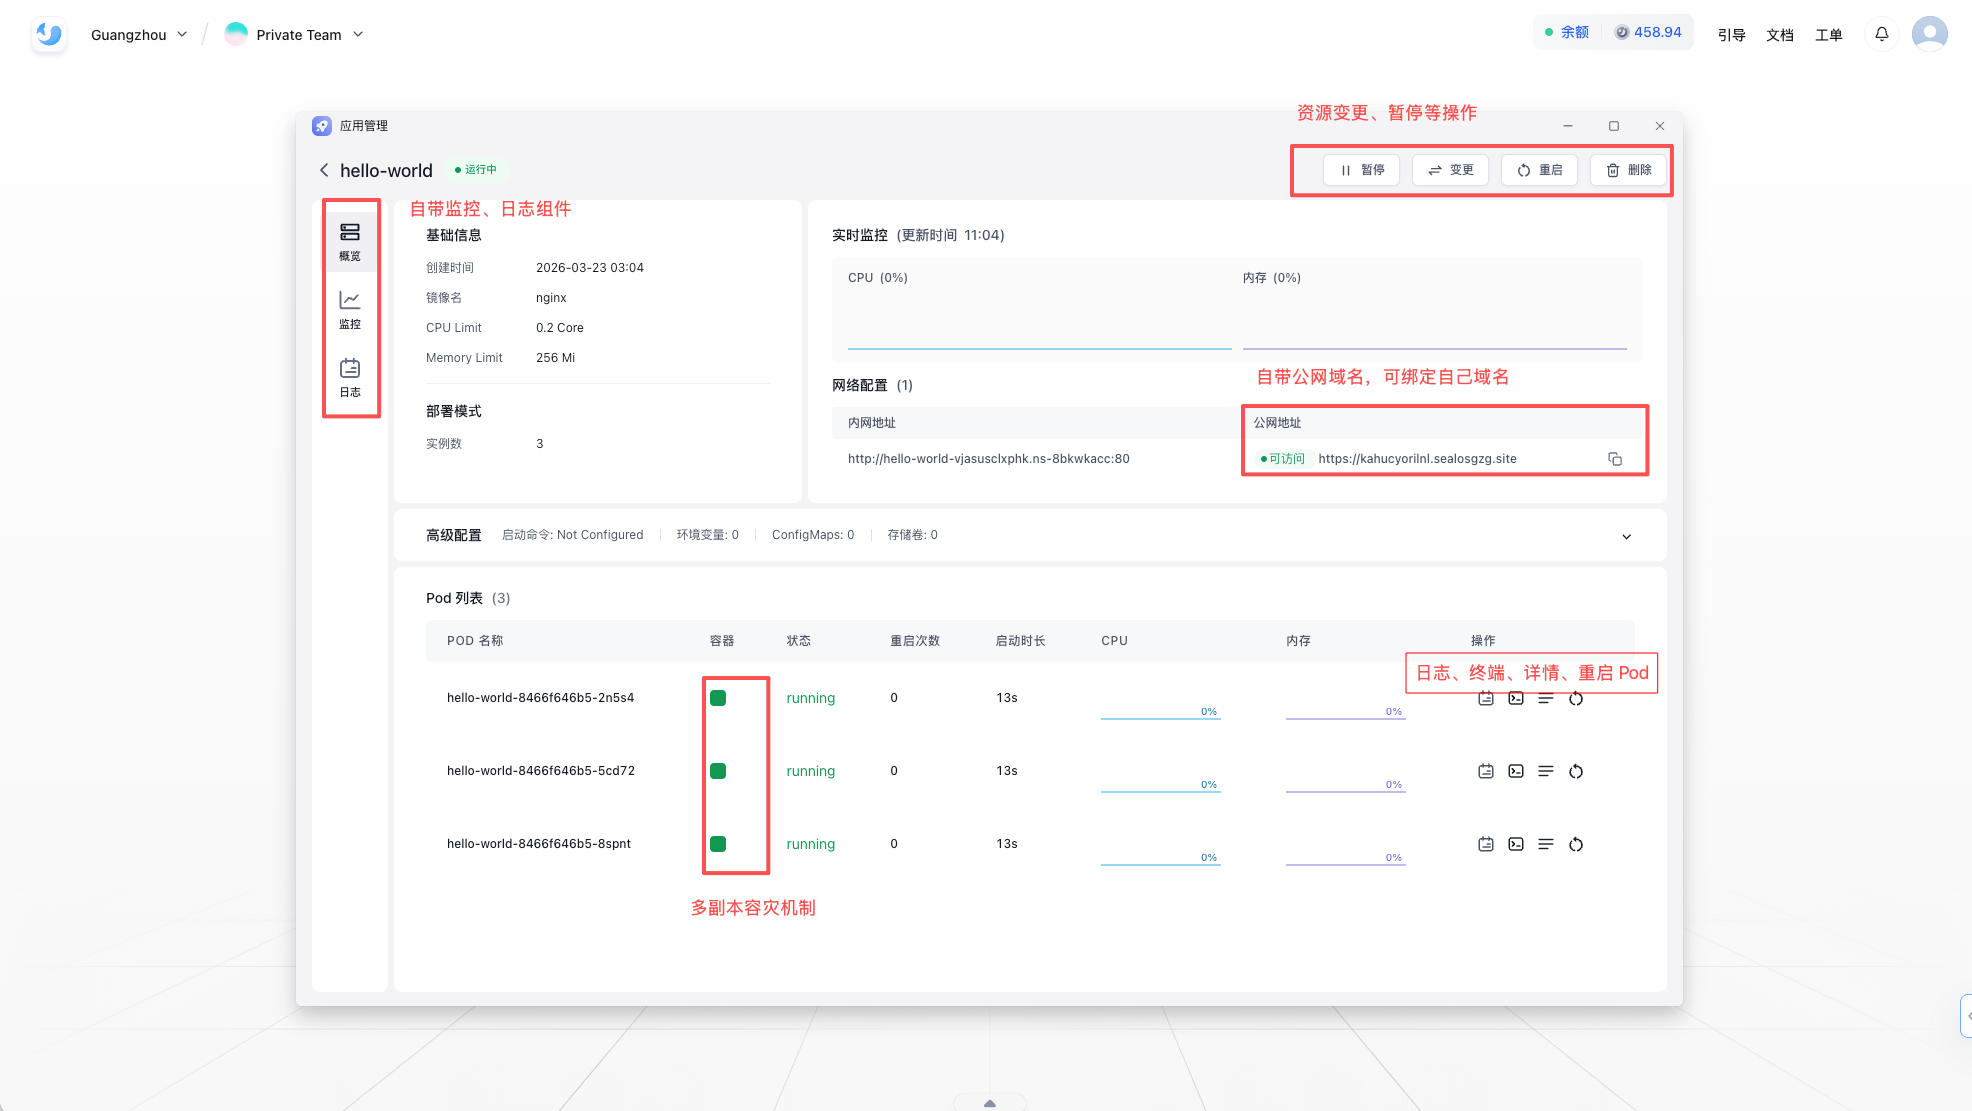The width and height of the screenshot is (1972, 1111).
Task: Click the 运行中 running status badge
Action: tap(475, 170)
